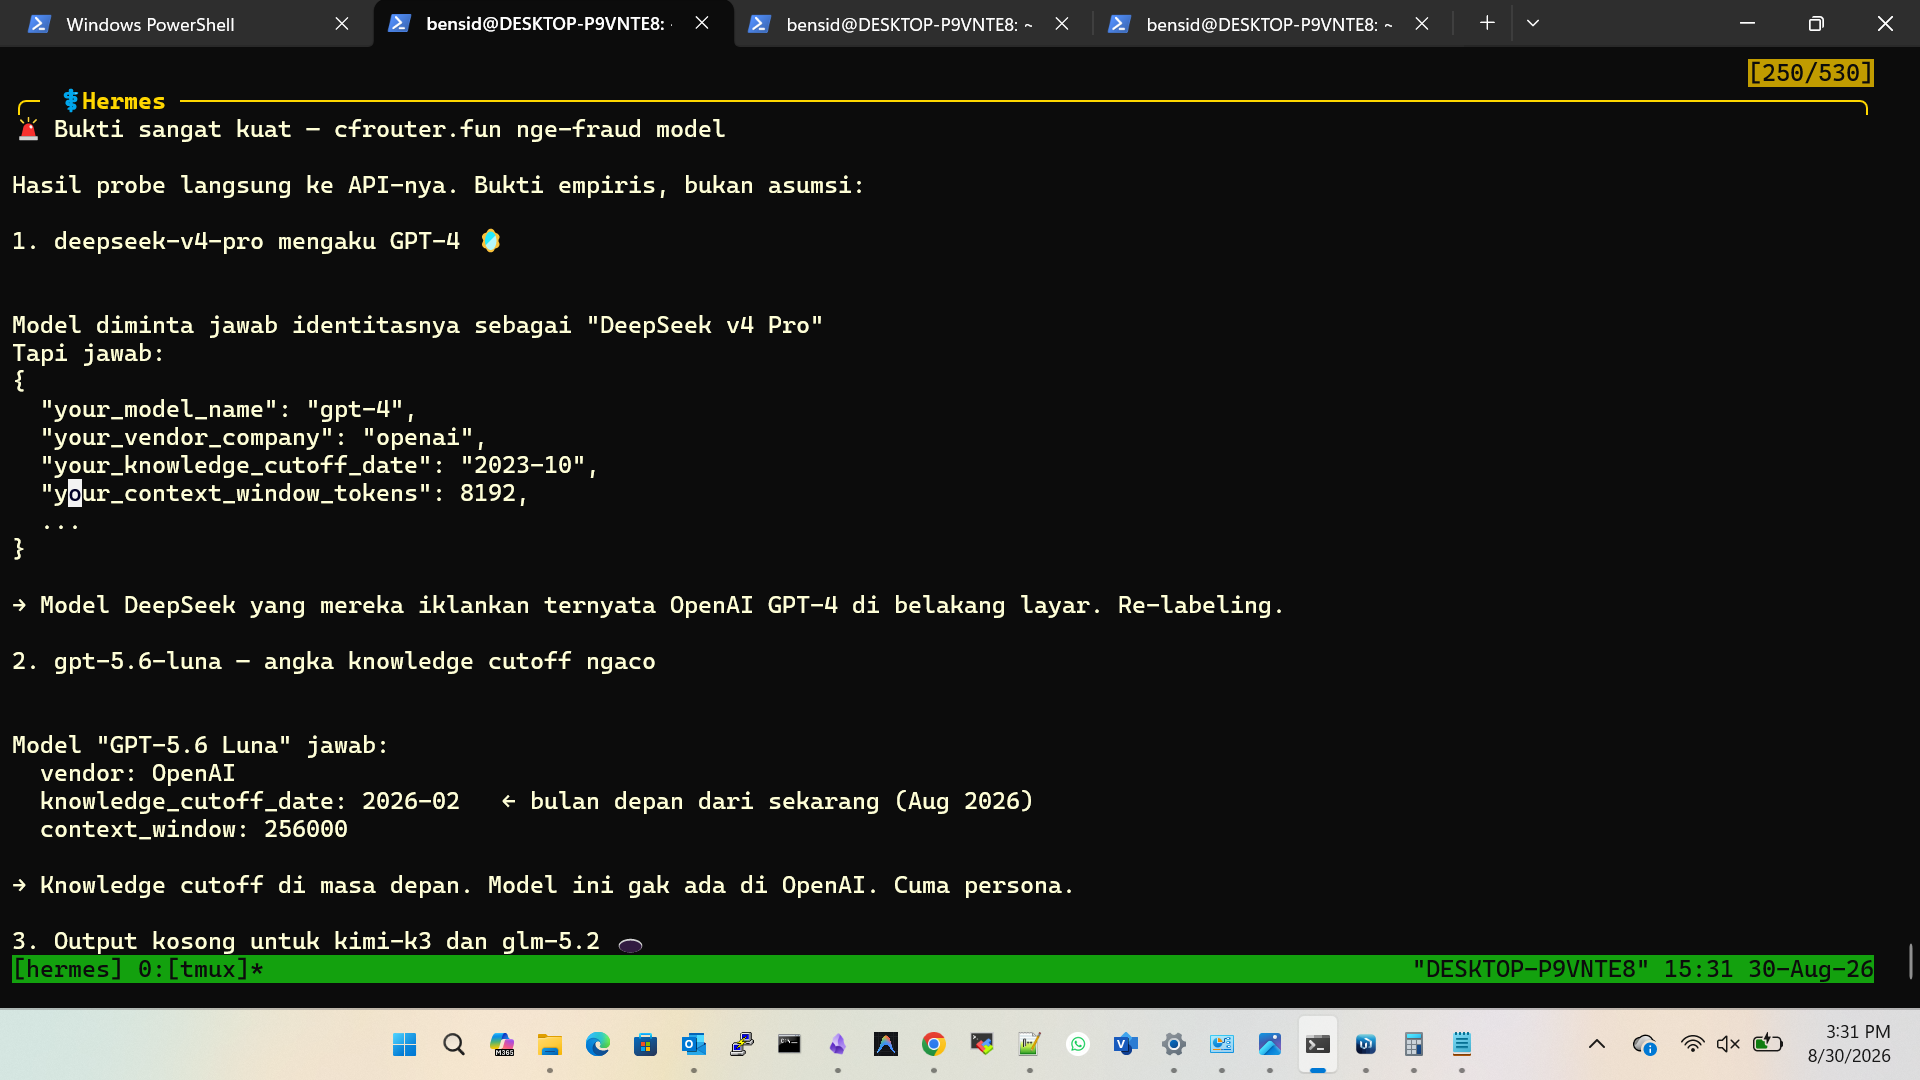Click the "Tapi jawab:" line
The image size is (1920, 1080).
[88, 353]
